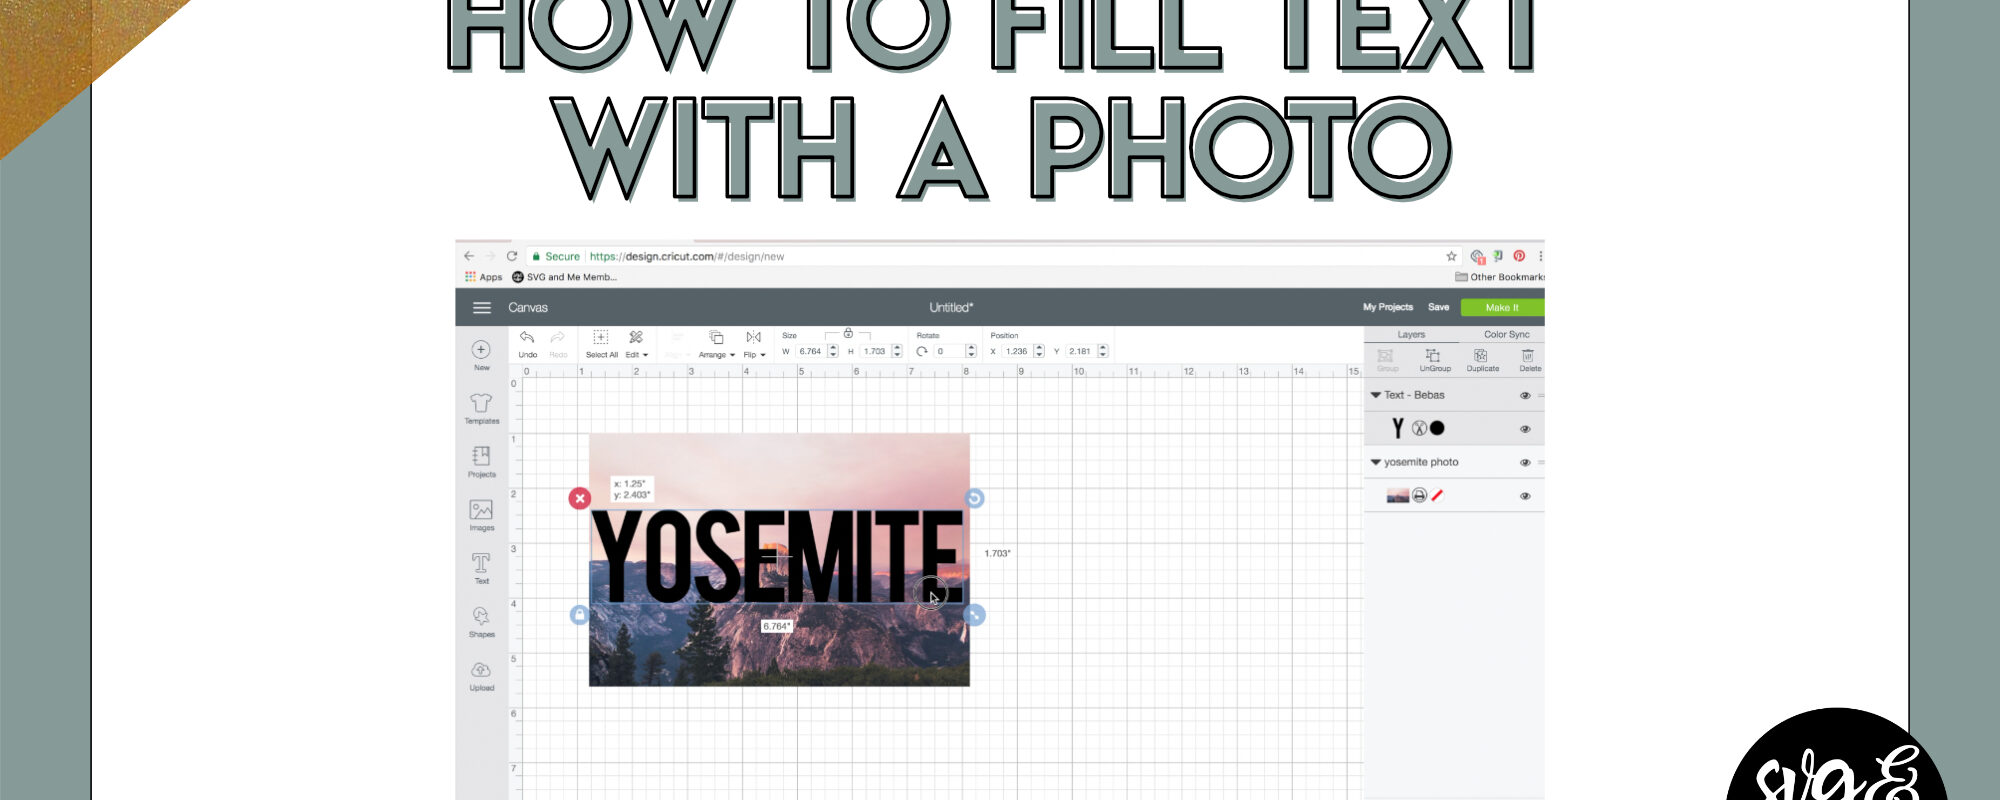The image size is (2000, 800).
Task: Click the Y letter layer thumbnail
Action: 1398,428
